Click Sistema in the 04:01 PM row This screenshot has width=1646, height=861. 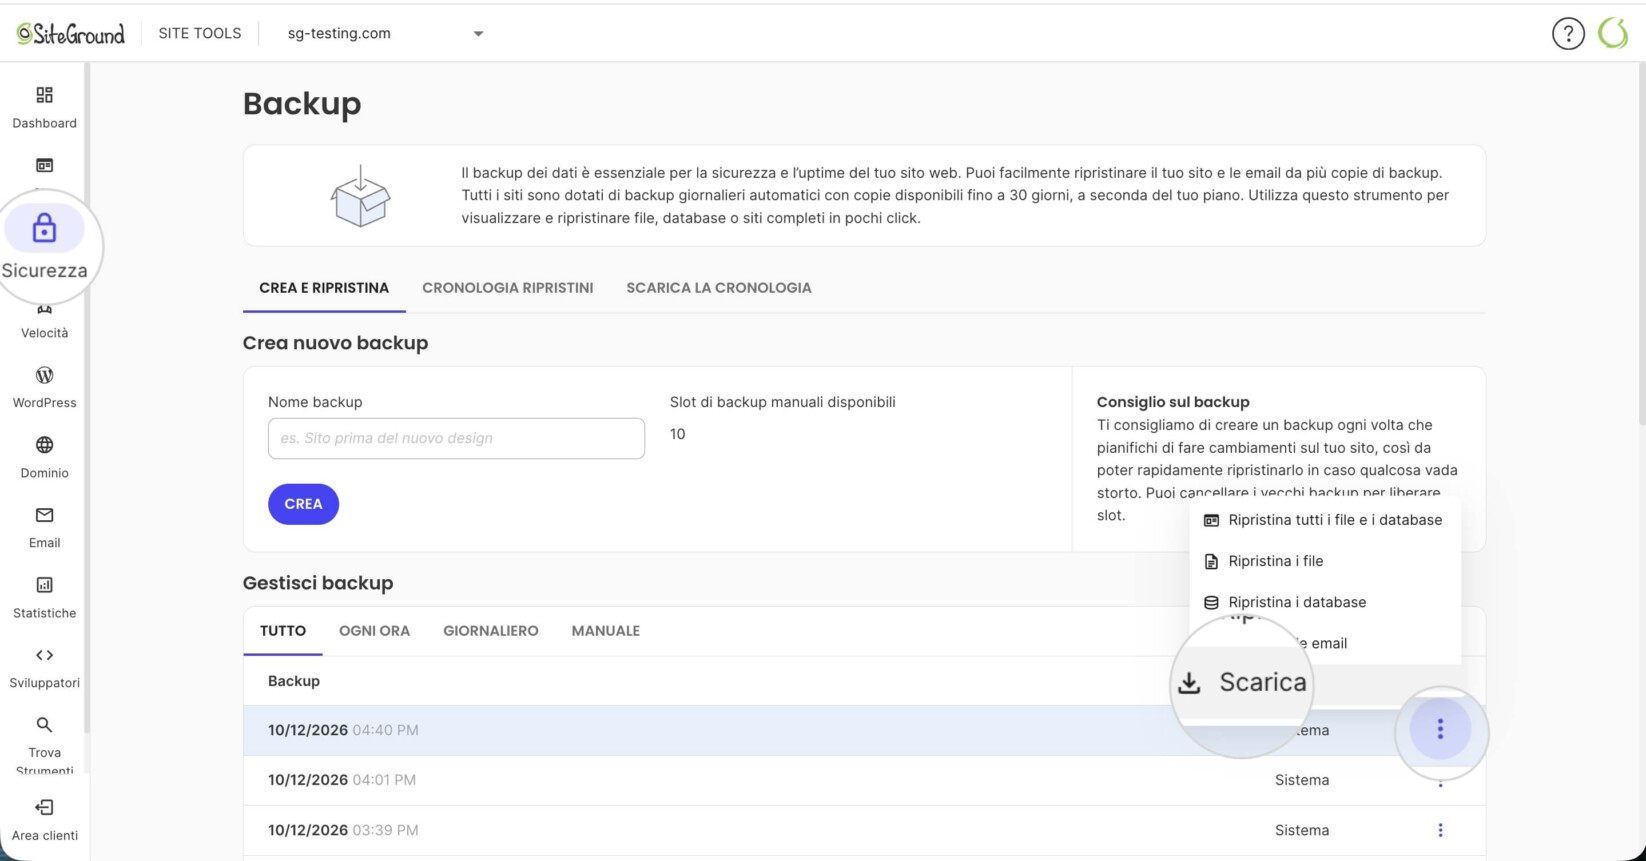pyautogui.click(x=1302, y=780)
